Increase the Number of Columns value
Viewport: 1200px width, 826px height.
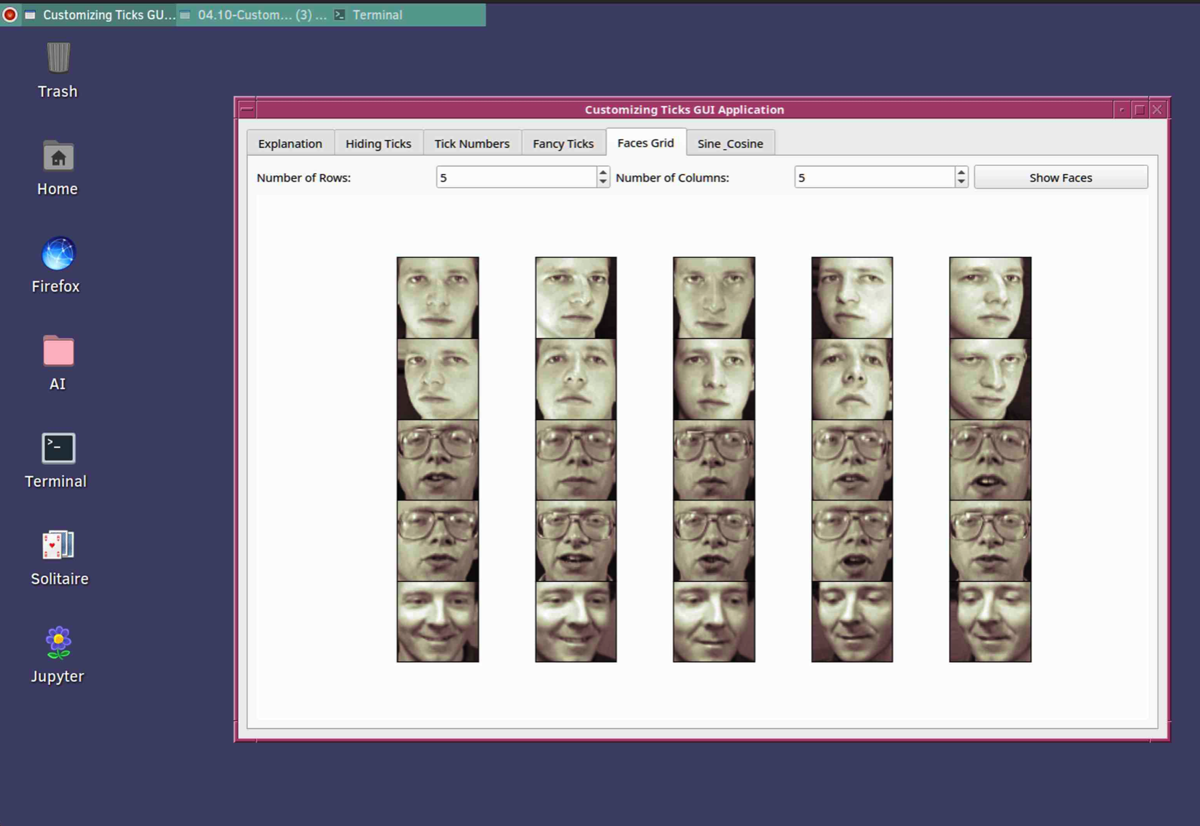[961, 172]
